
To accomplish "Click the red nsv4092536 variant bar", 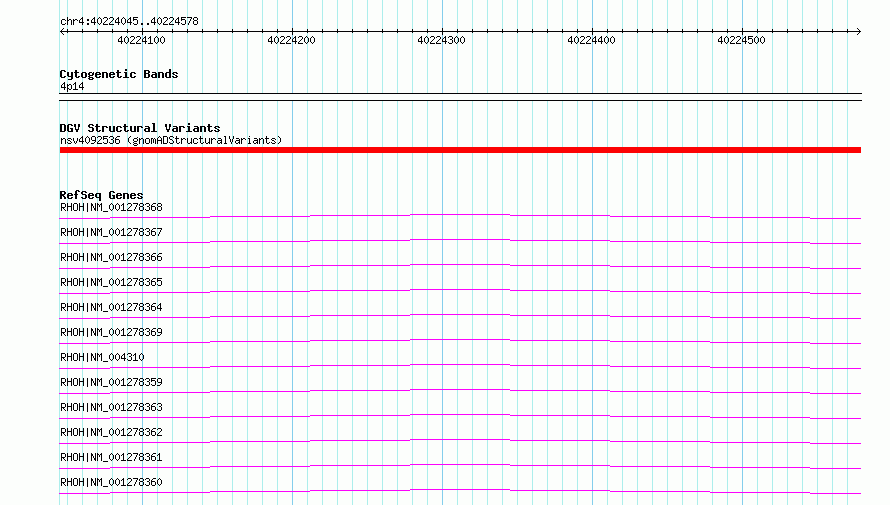I will pos(460,150).
